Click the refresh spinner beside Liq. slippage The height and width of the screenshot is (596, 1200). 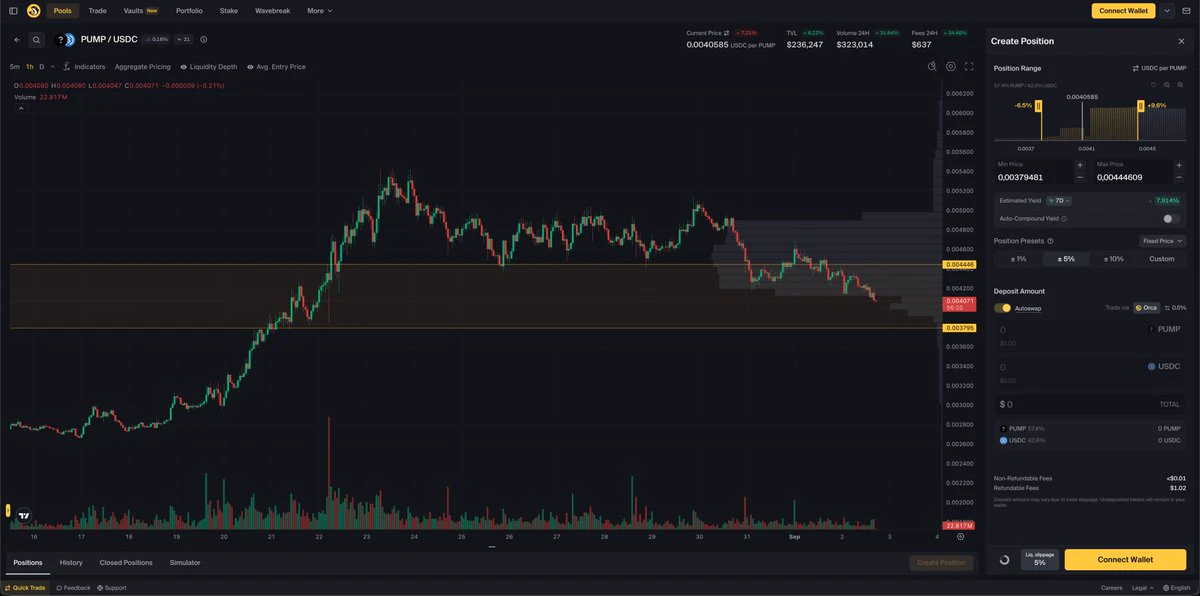tap(1005, 560)
